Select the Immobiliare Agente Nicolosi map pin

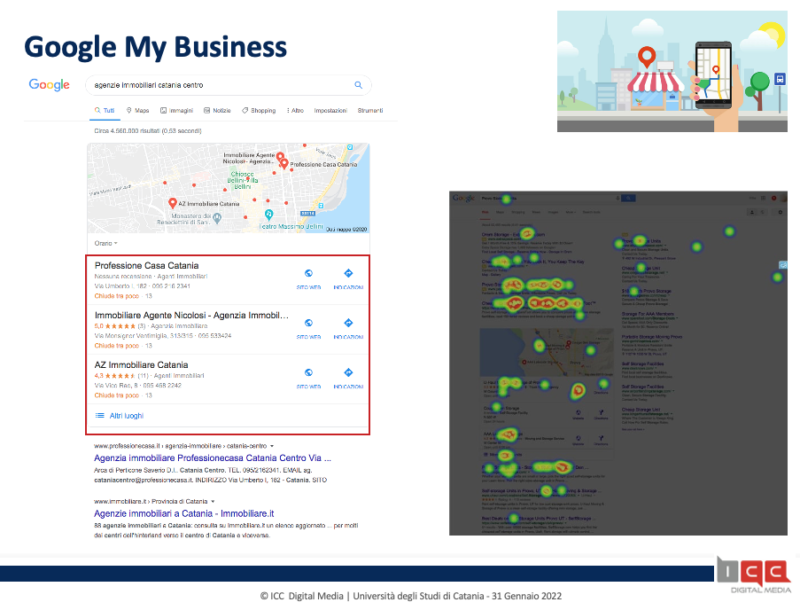click(x=280, y=156)
